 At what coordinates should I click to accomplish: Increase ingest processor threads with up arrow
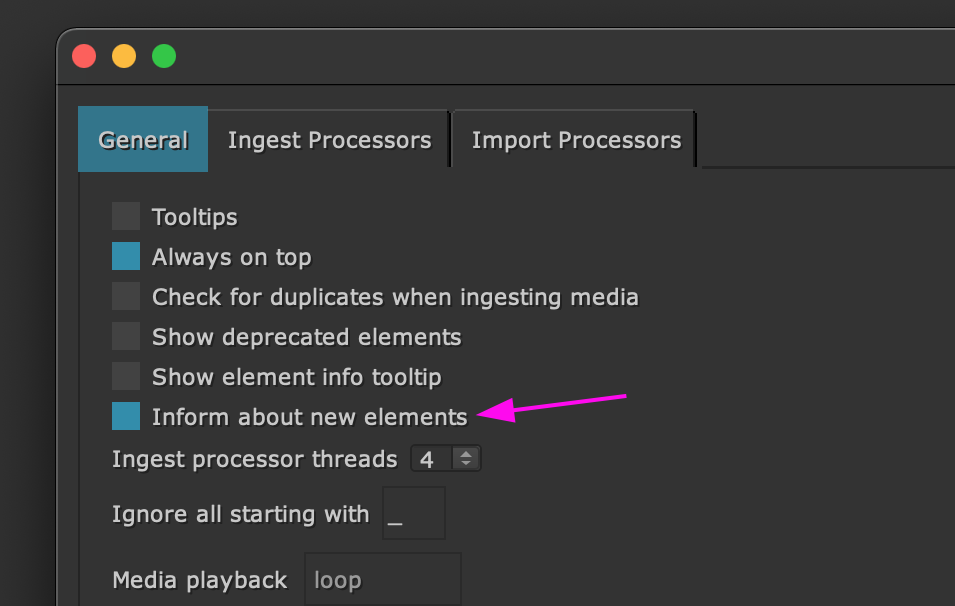pos(466,454)
